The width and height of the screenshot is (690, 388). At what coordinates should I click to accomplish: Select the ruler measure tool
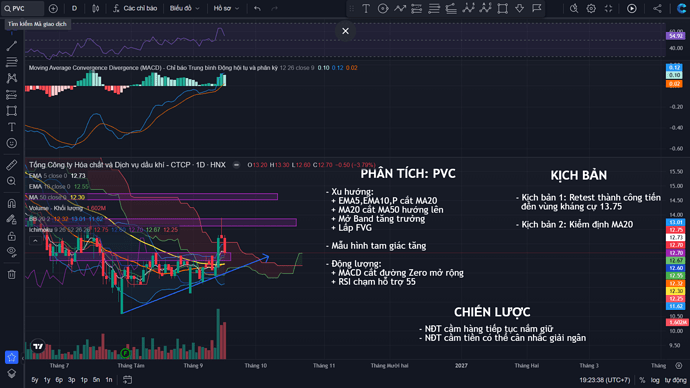[x=12, y=165]
